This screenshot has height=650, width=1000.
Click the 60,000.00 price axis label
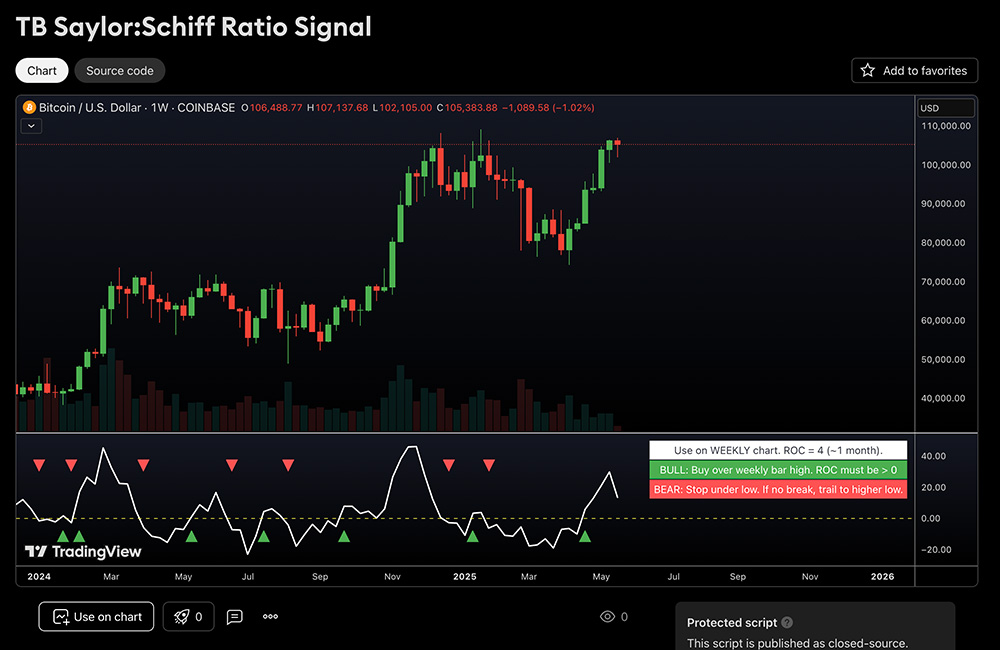(x=943, y=320)
